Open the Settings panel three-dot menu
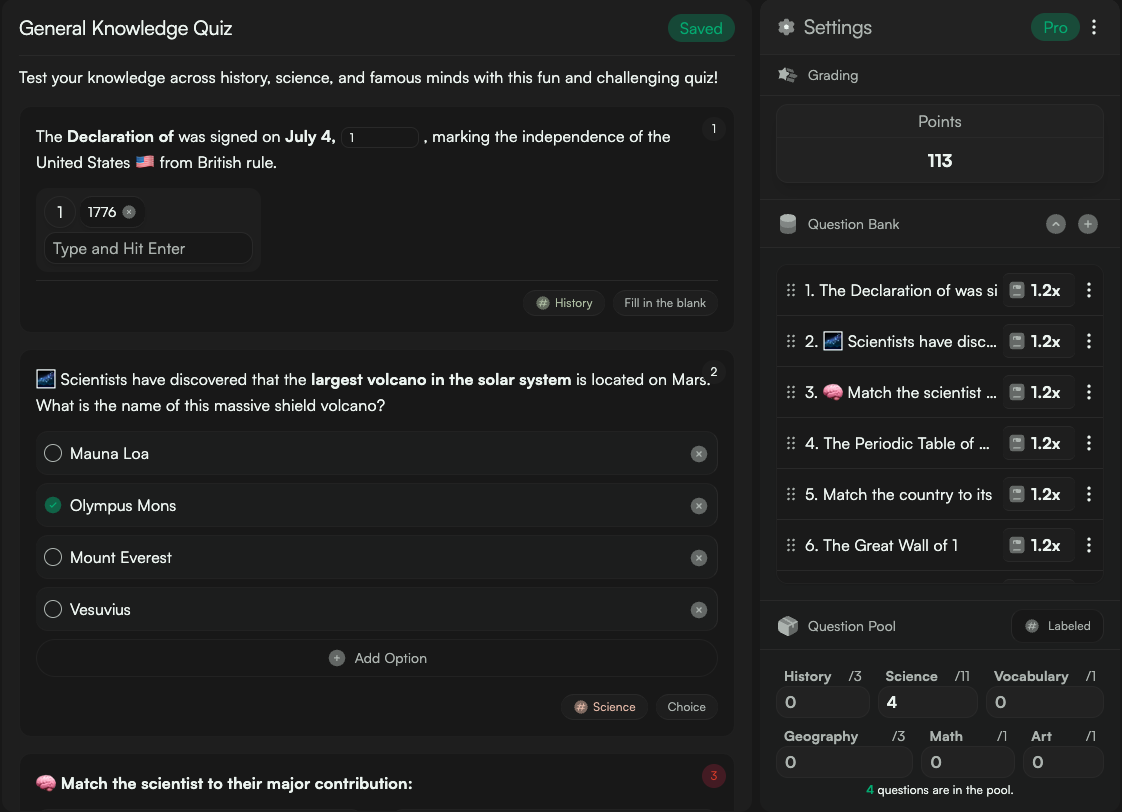Screen dimensions: 1122x812 coord(1094,28)
